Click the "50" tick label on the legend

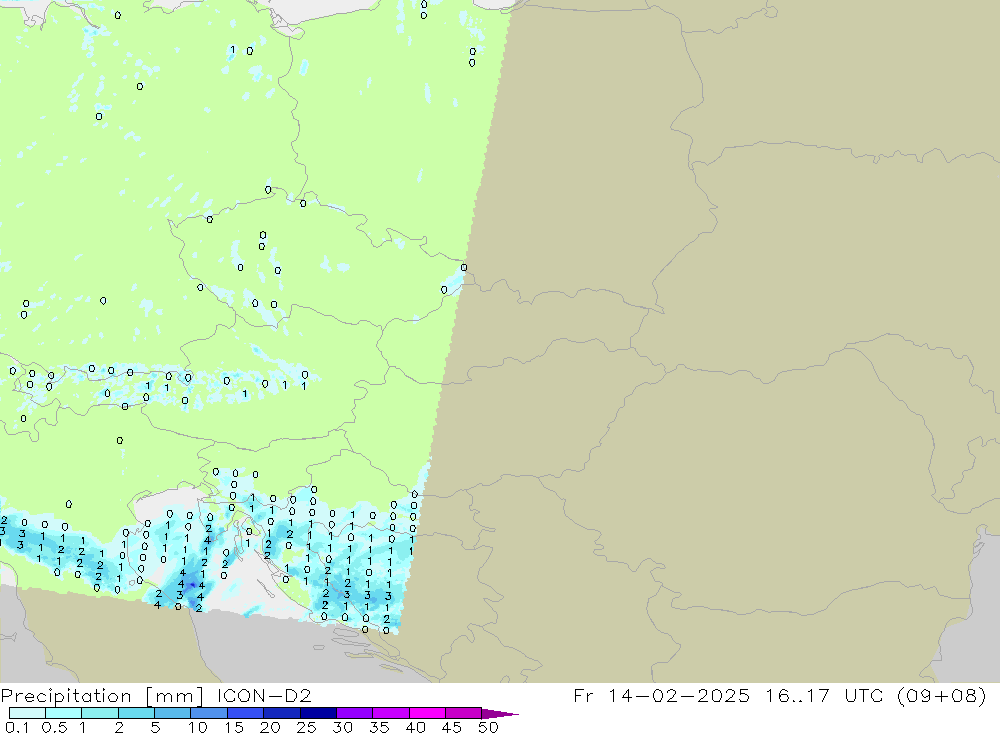pos(487,727)
